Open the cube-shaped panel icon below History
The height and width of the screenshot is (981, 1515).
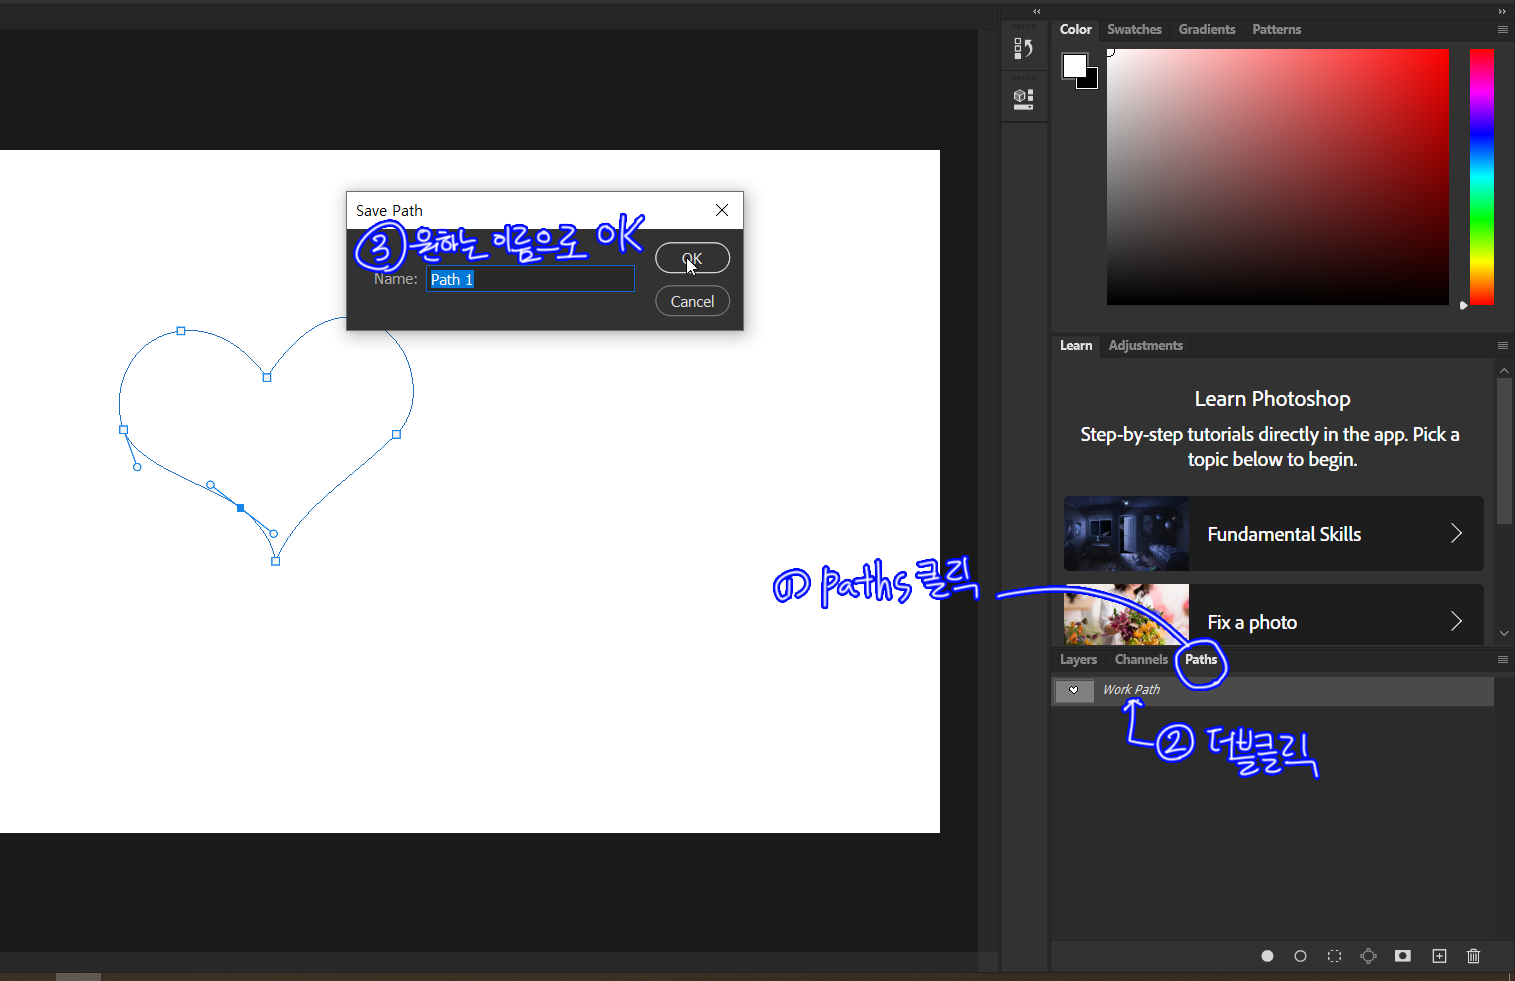[x=1023, y=98]
